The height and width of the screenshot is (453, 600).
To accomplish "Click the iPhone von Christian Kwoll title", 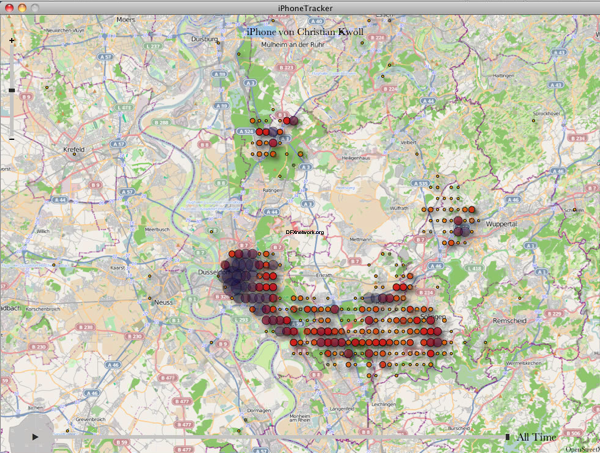I will (x=305, y=32).
